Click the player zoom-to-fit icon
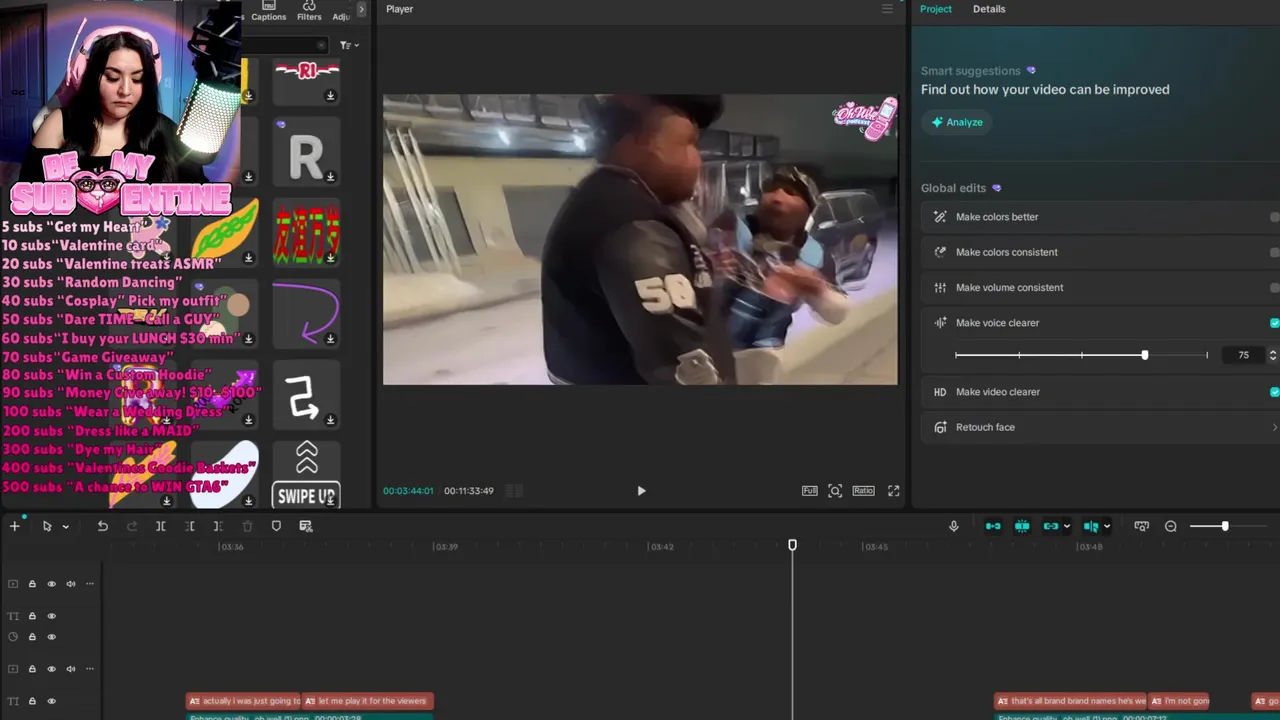This screenshot has height=720, width=1280. coord(835,491)
